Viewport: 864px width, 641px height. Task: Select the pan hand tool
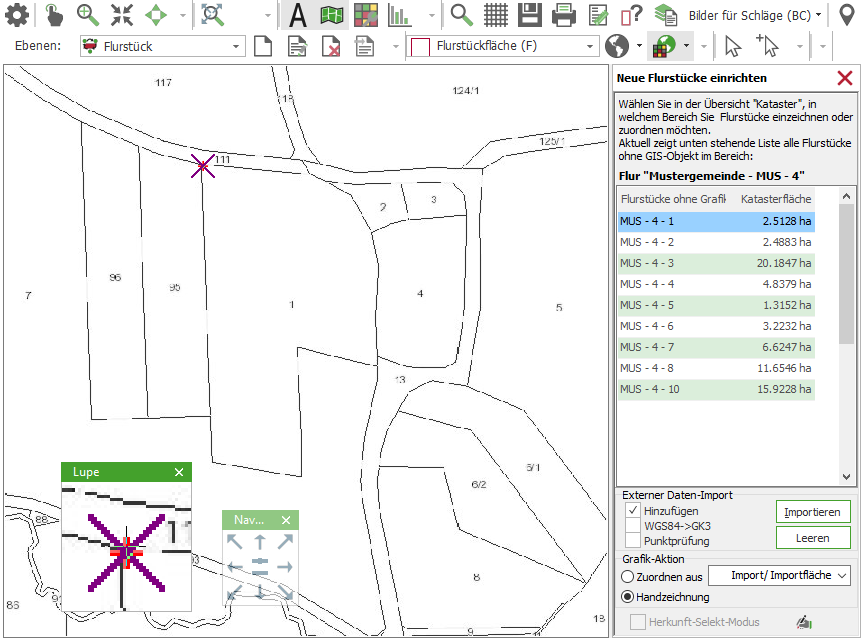point(53,15)
